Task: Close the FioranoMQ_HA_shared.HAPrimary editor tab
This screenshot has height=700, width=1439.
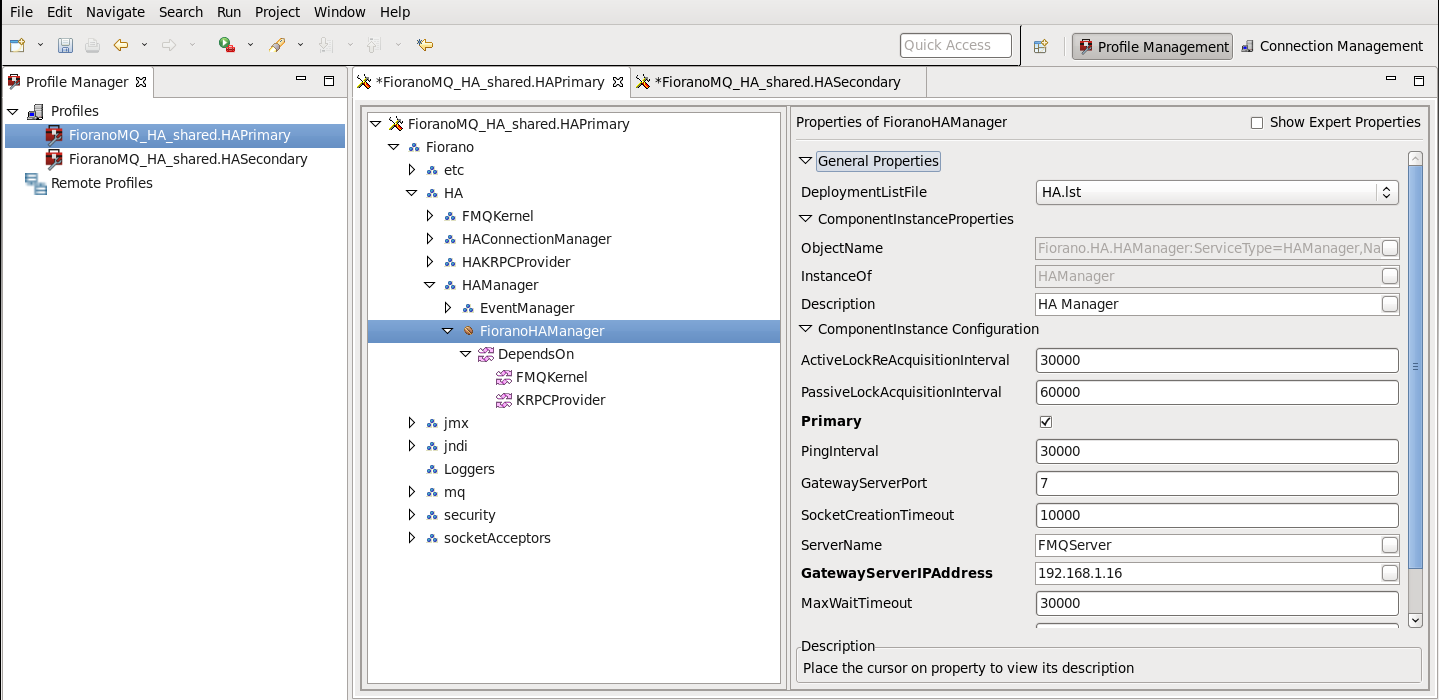Action: pos(618,82)
